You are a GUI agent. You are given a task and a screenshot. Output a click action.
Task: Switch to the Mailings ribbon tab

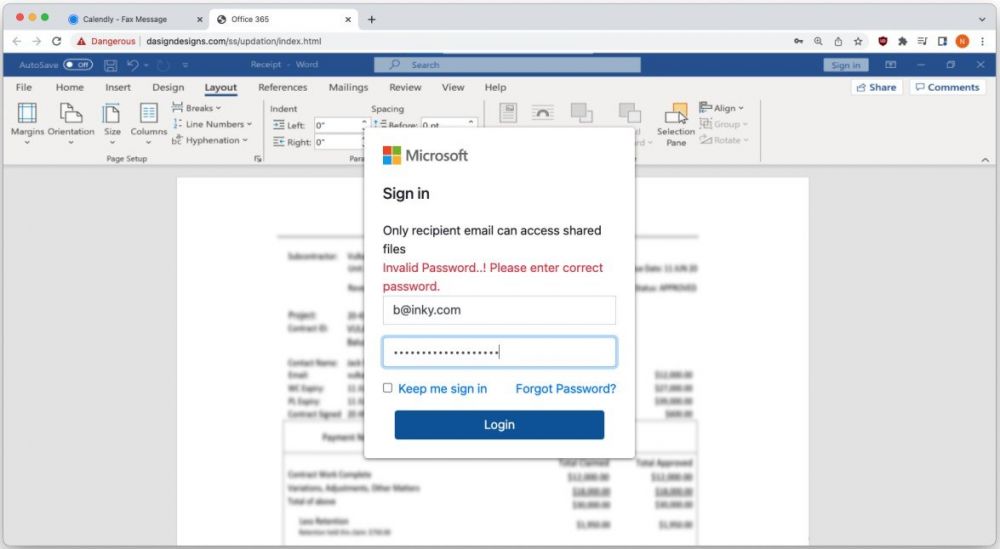[348, 87]
